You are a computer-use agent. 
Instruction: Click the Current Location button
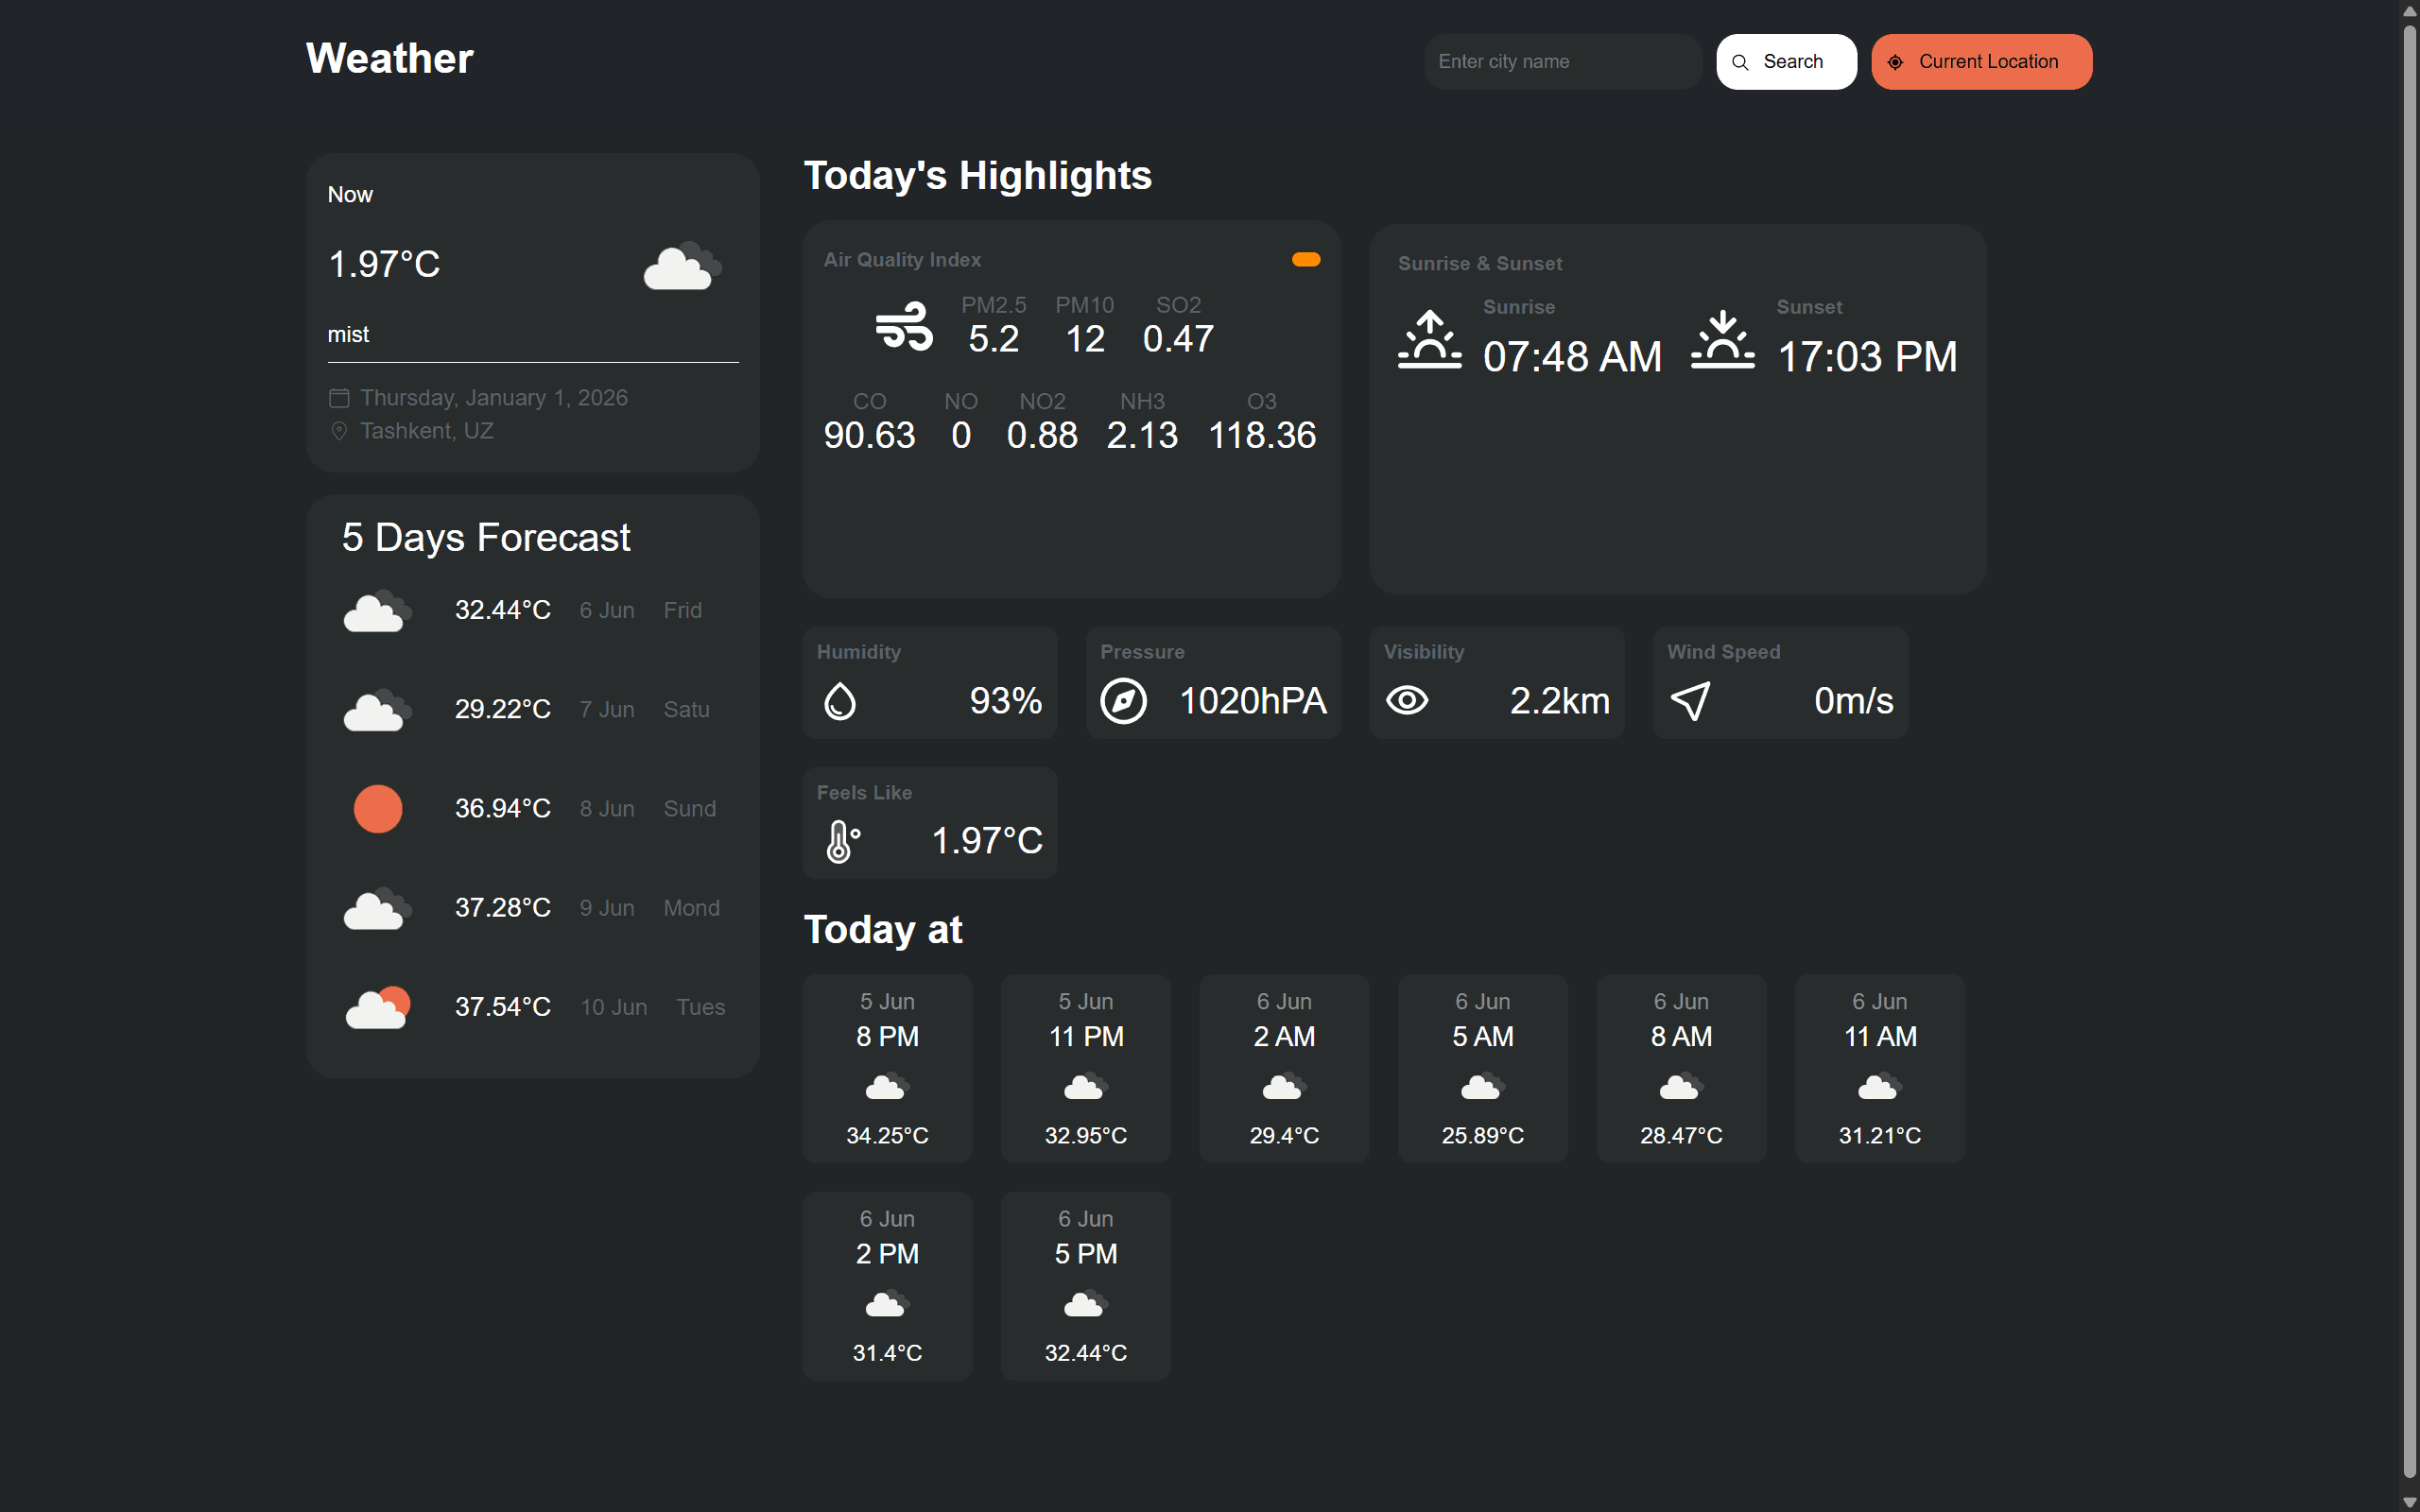coord(1981,61)
